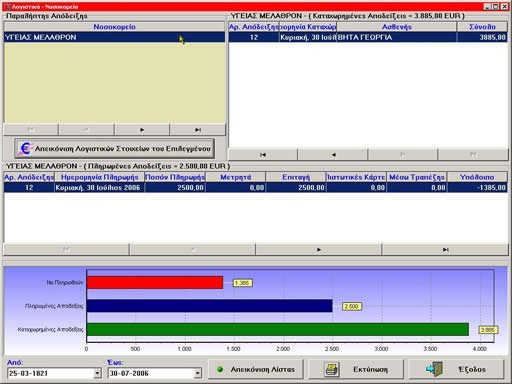Go to first record in paid receipts

coord(66,250)
